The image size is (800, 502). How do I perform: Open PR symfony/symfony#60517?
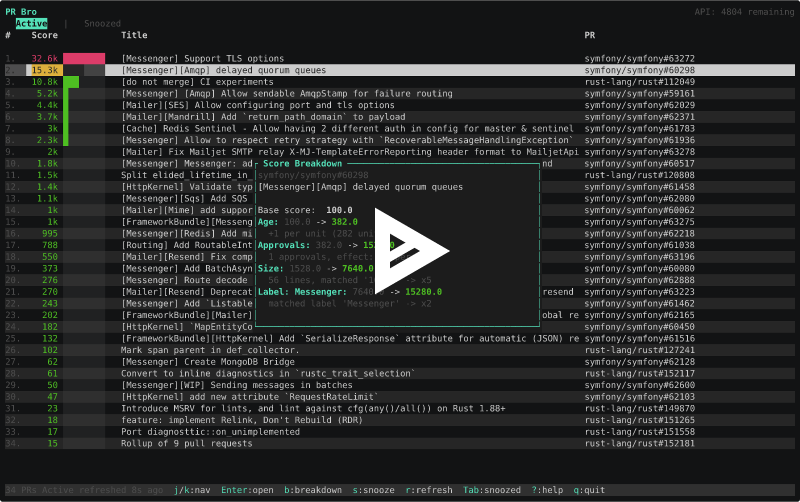pos(639,164)
